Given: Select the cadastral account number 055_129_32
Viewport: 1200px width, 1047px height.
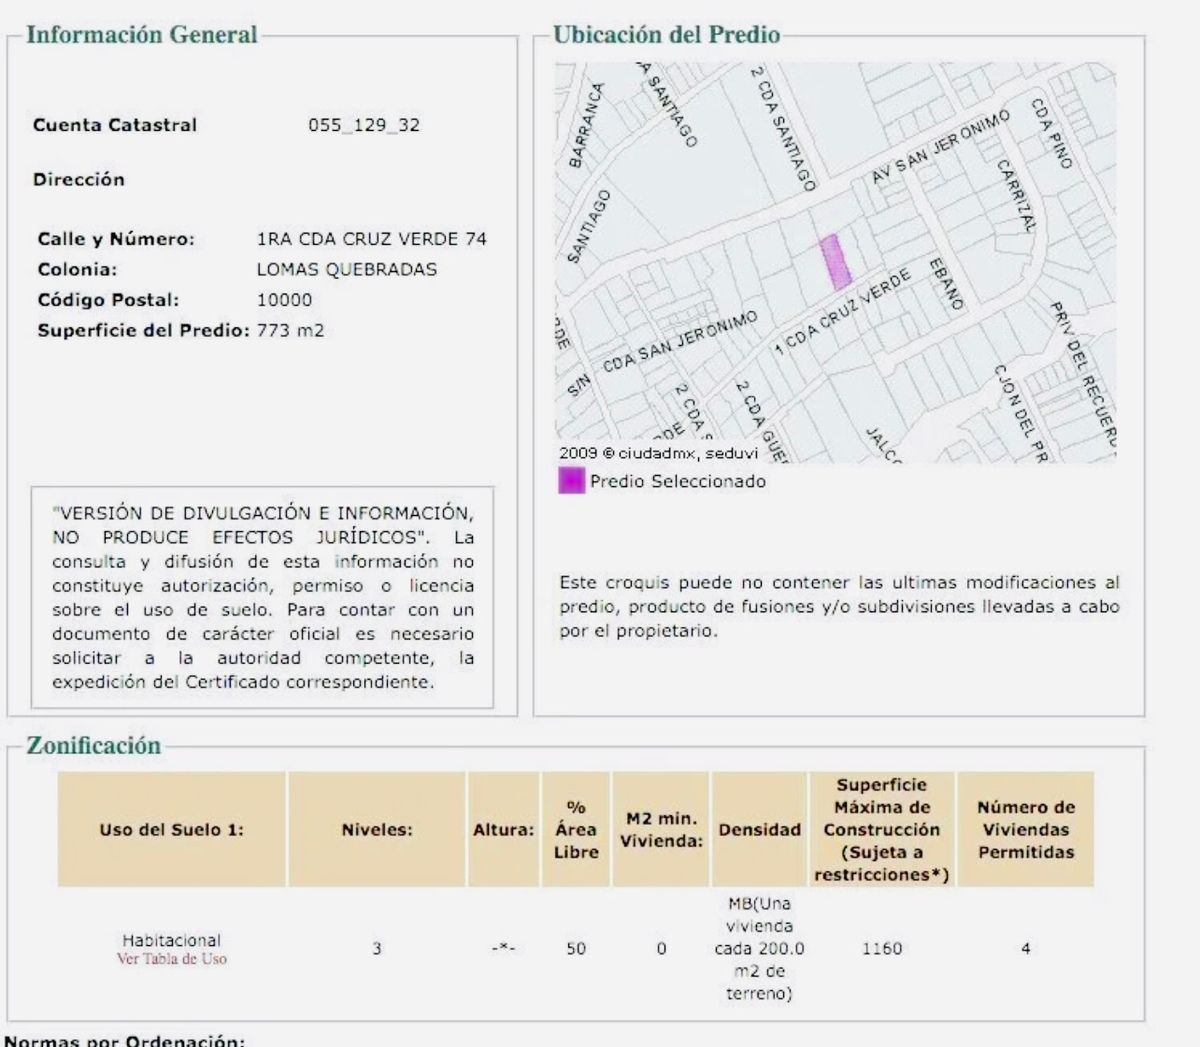Looking at the screenshot, I should (x=364, y=125).
